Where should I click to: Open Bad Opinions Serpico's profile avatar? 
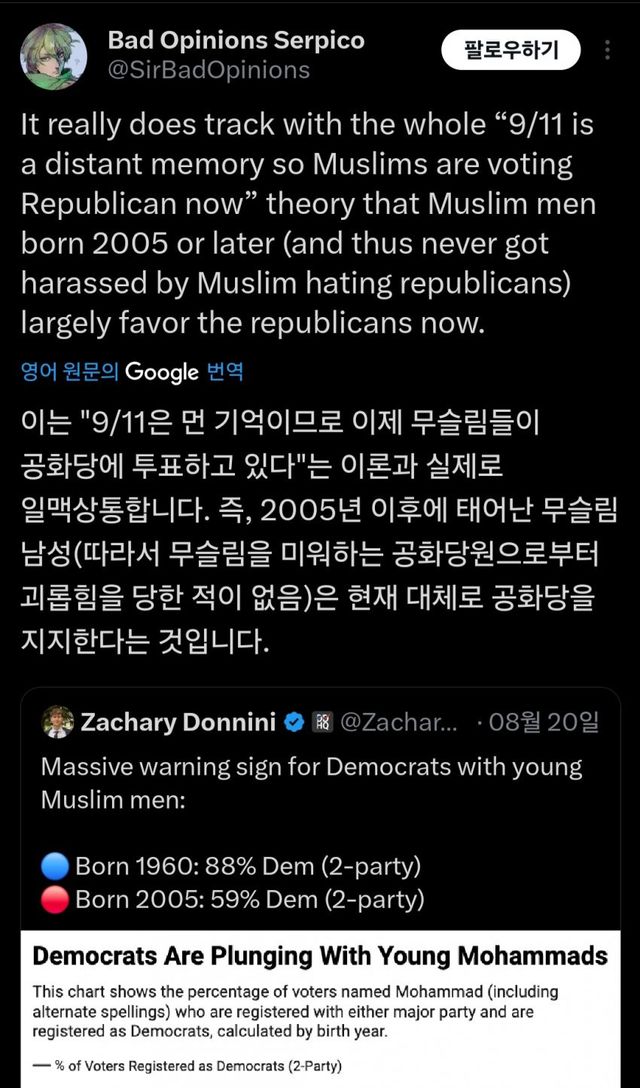point(54,55)
